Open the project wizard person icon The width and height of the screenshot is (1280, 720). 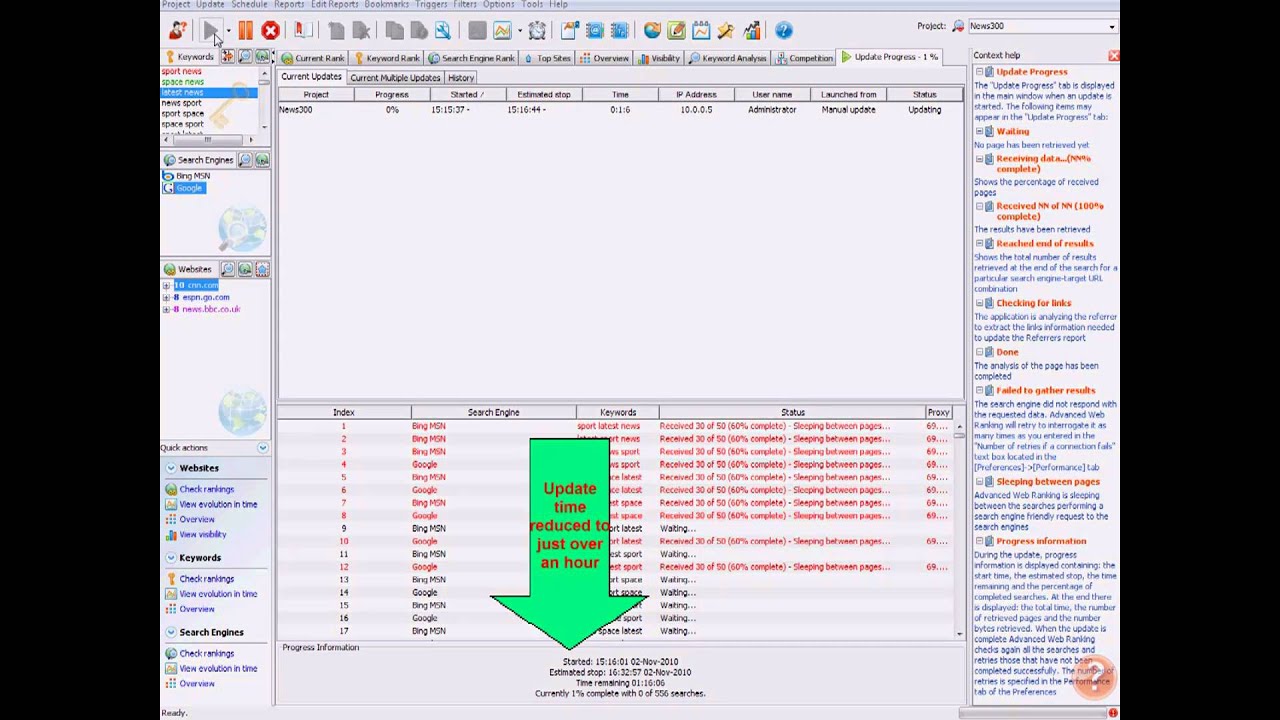178,31
